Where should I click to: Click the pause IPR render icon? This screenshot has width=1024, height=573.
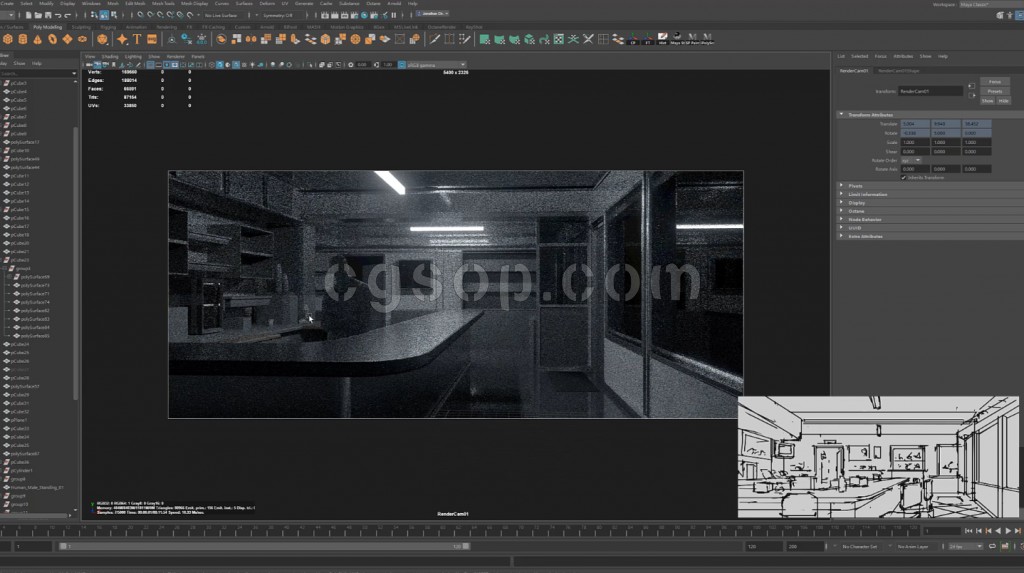[x=393, y=15]
